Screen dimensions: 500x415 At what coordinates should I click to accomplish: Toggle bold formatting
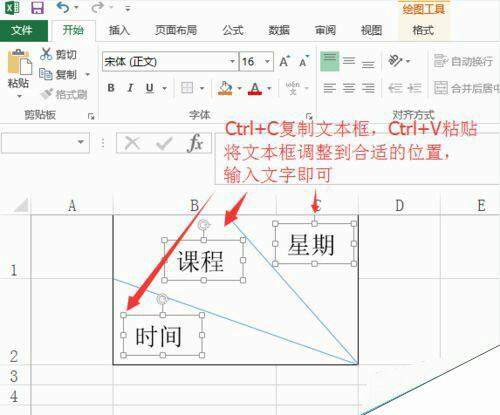click(111, 88)
